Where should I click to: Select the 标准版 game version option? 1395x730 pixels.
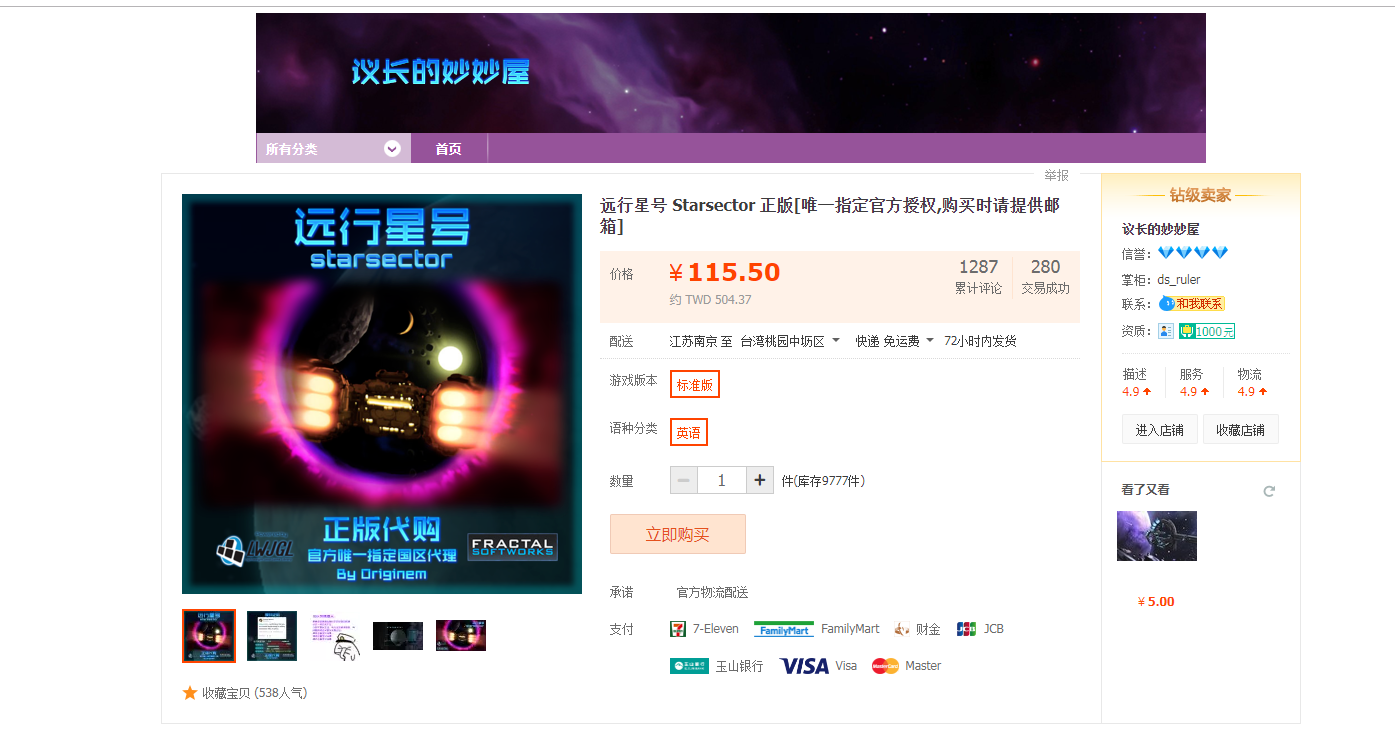pyautogui.click(x=695, y=384)
